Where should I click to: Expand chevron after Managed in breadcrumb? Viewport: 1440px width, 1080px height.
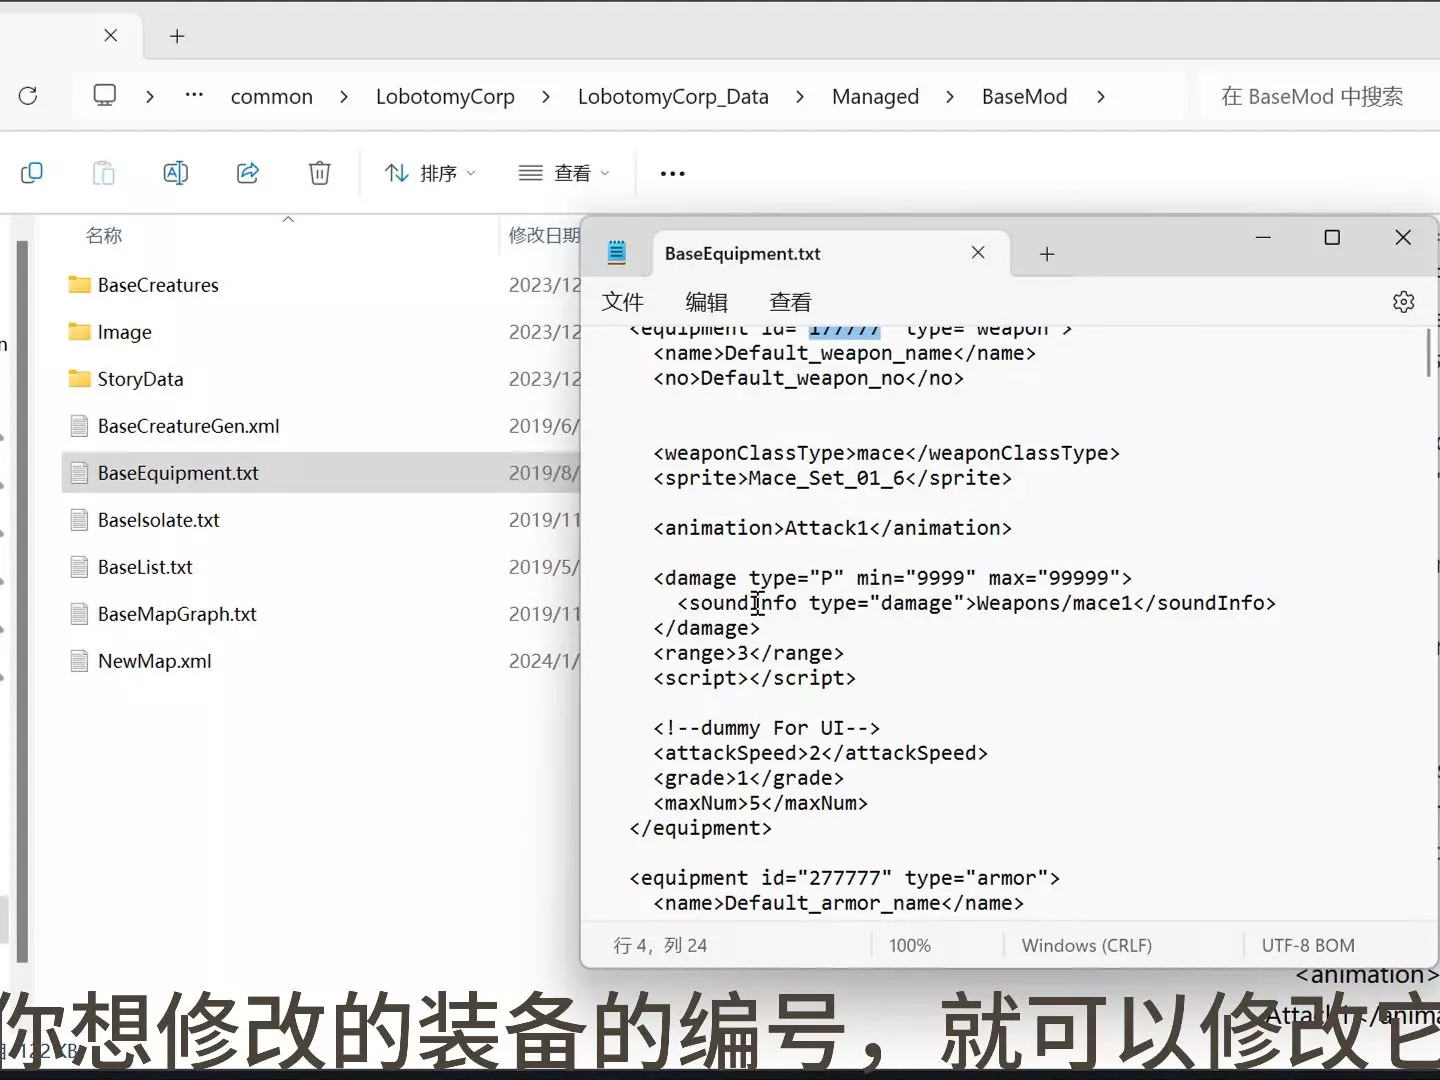click(950, 97)
